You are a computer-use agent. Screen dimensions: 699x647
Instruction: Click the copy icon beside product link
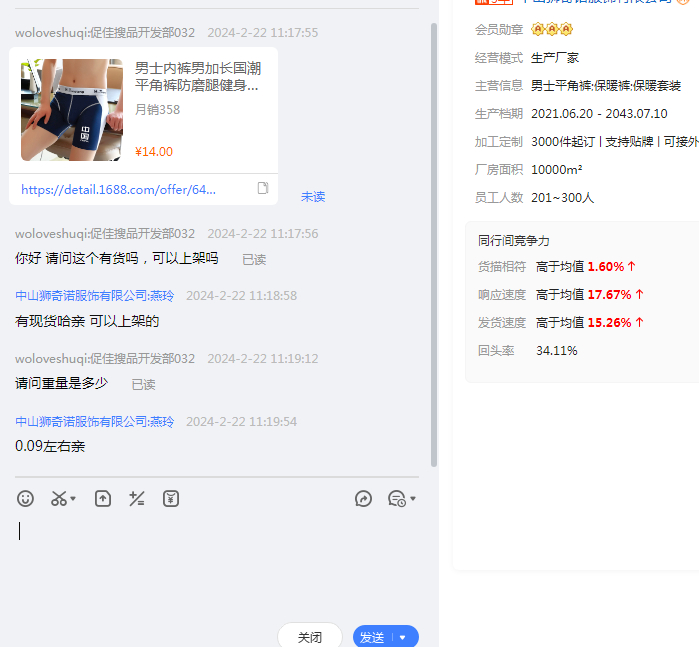pyautogui.click(x=263, y=188)
